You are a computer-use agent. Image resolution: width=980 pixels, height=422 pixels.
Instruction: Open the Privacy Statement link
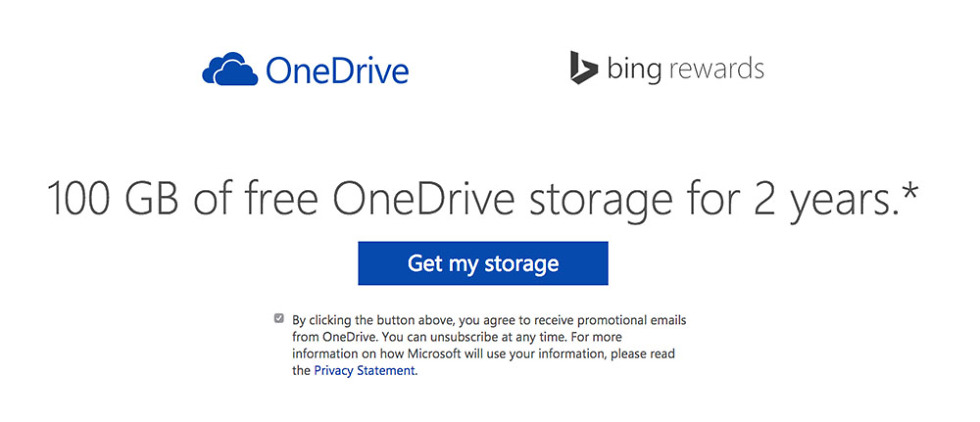(x=364, y=370)
